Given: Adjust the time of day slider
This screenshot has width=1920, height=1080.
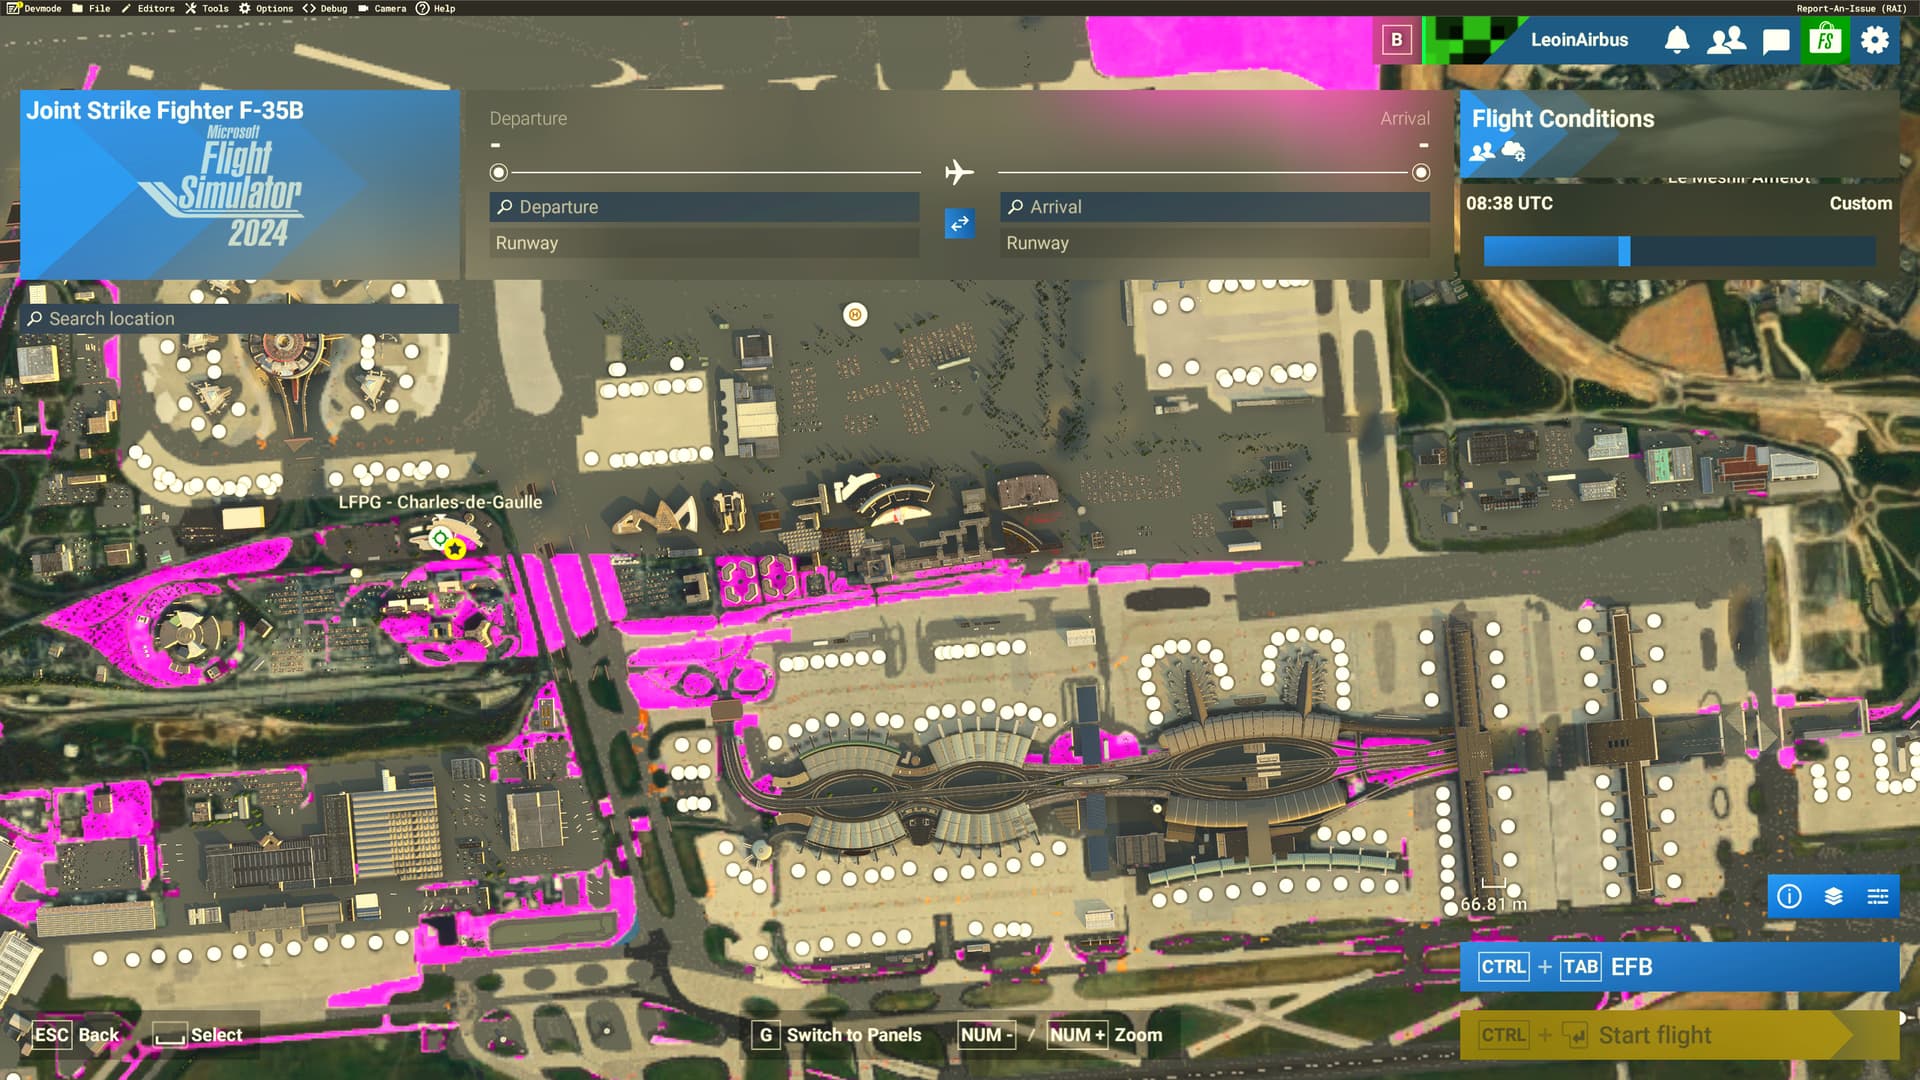Looking at the screenshot, I should tap(1624, 251).
